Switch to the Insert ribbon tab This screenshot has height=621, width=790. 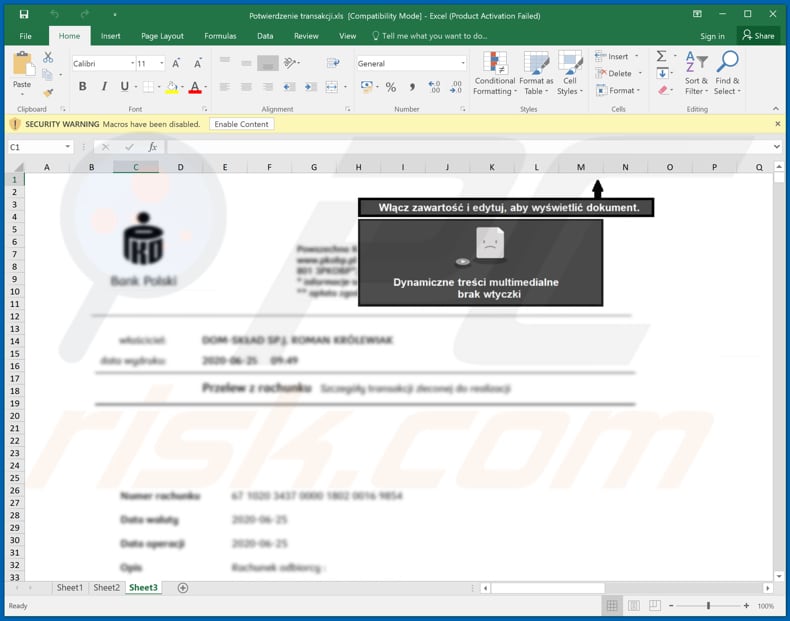(110, 36)
